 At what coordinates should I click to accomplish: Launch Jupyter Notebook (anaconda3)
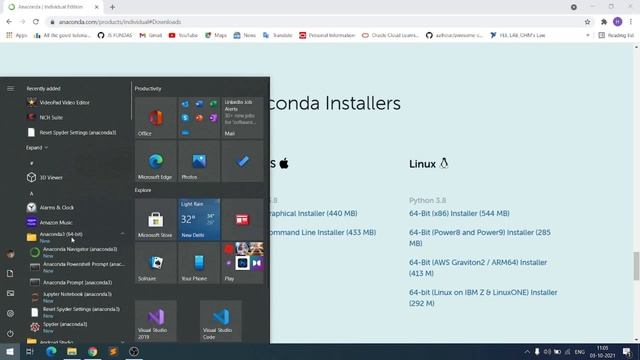coord(78,297)
